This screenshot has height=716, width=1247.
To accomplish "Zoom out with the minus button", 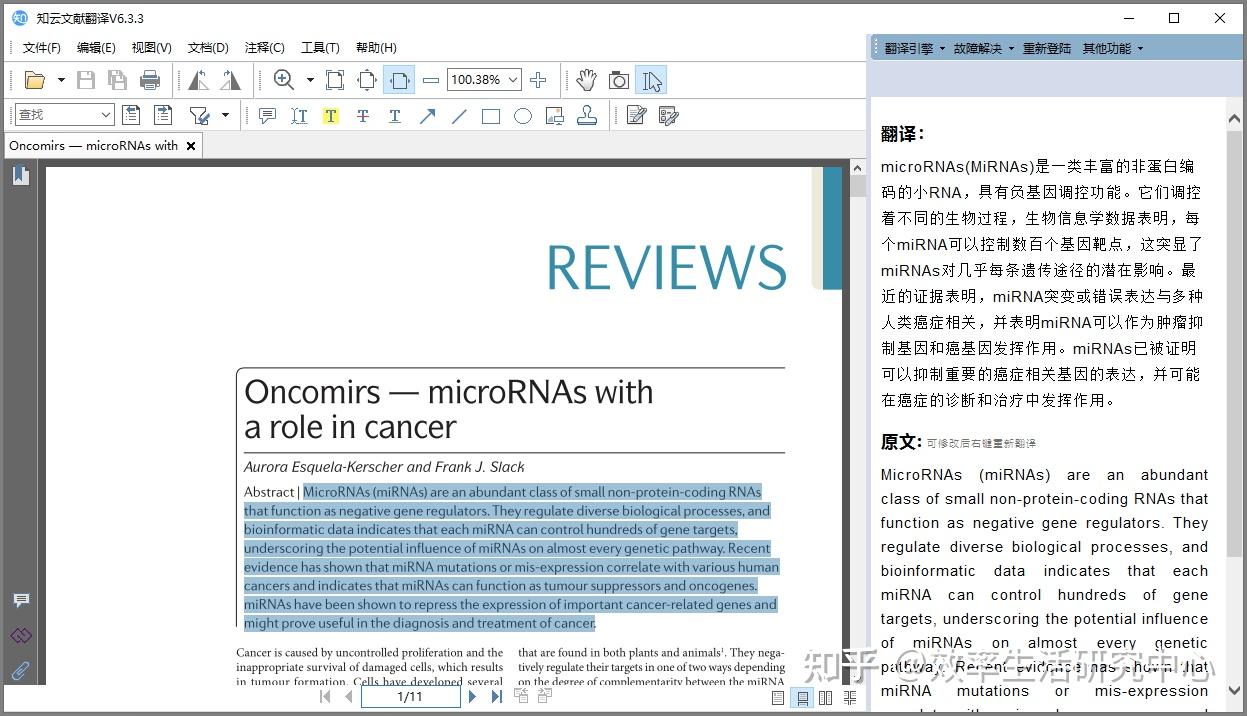I will click(431, 80).
